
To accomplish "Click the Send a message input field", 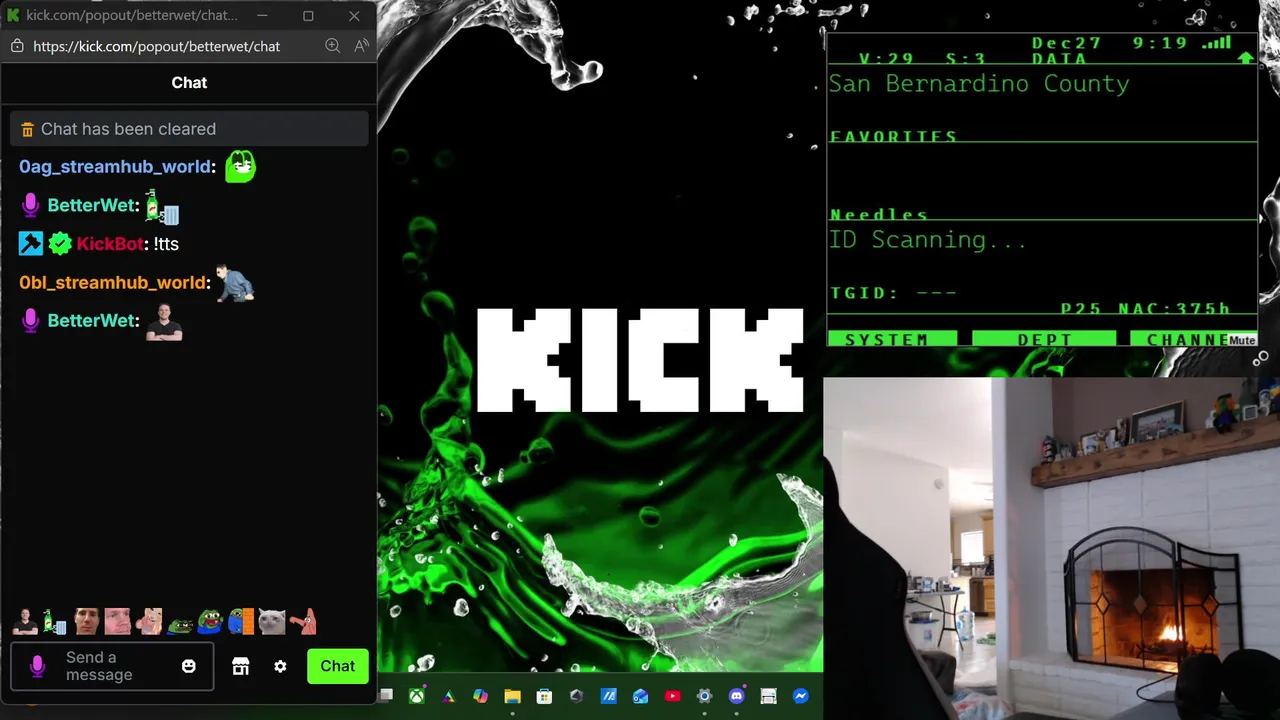I will 112,666.
